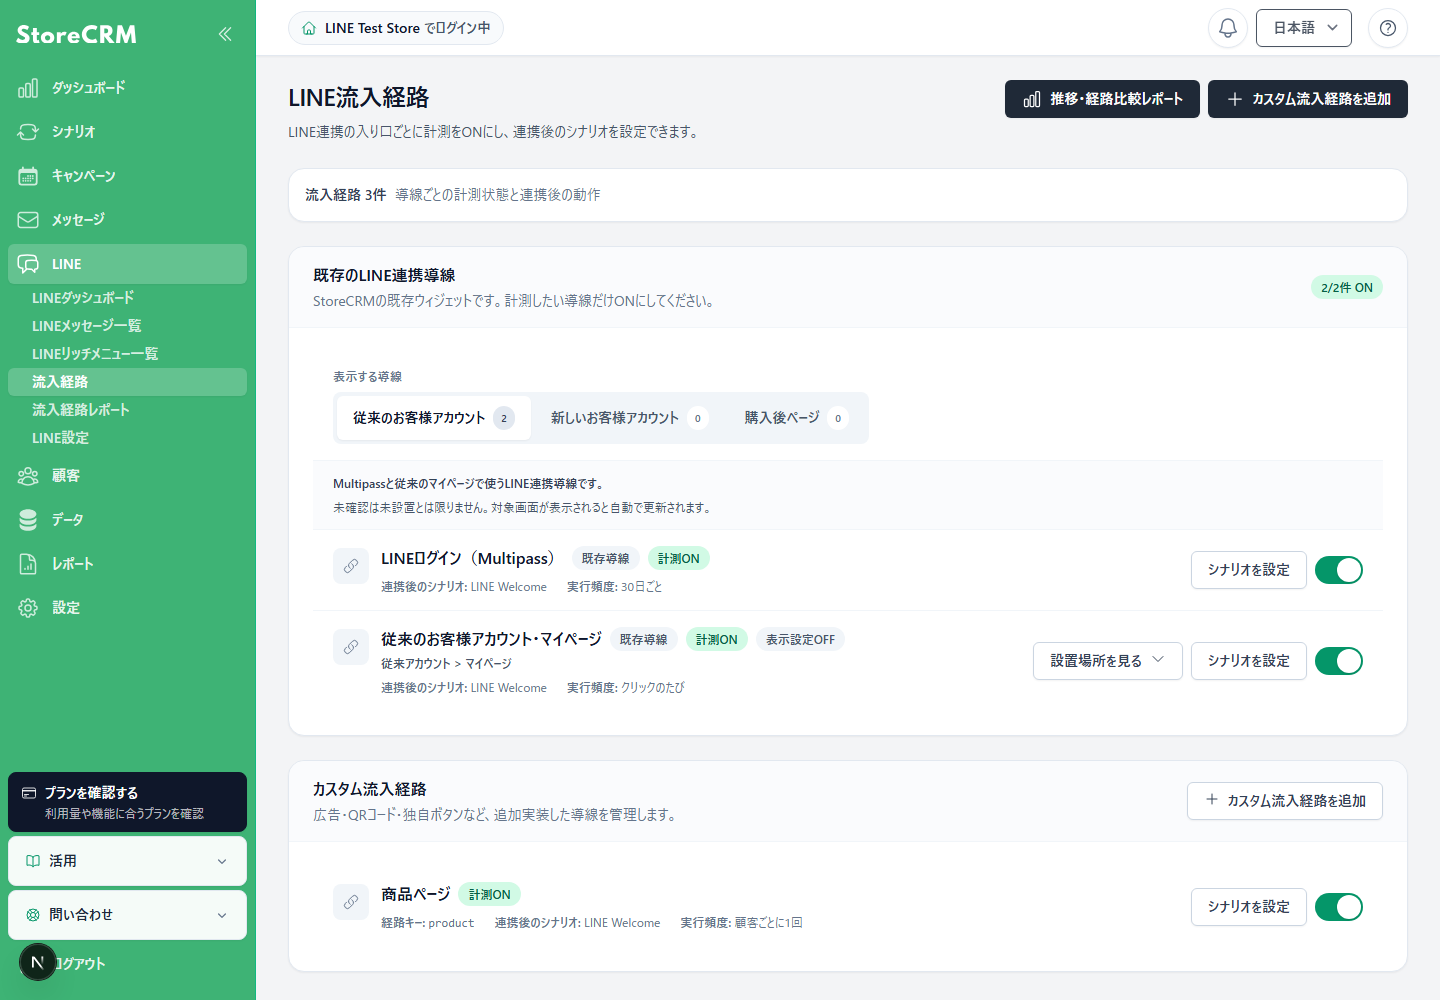The height and width of the screenshot is (1000, 1440).
Task: Open the キャンペーン calendar icon
Action: (x=28, y=176)
